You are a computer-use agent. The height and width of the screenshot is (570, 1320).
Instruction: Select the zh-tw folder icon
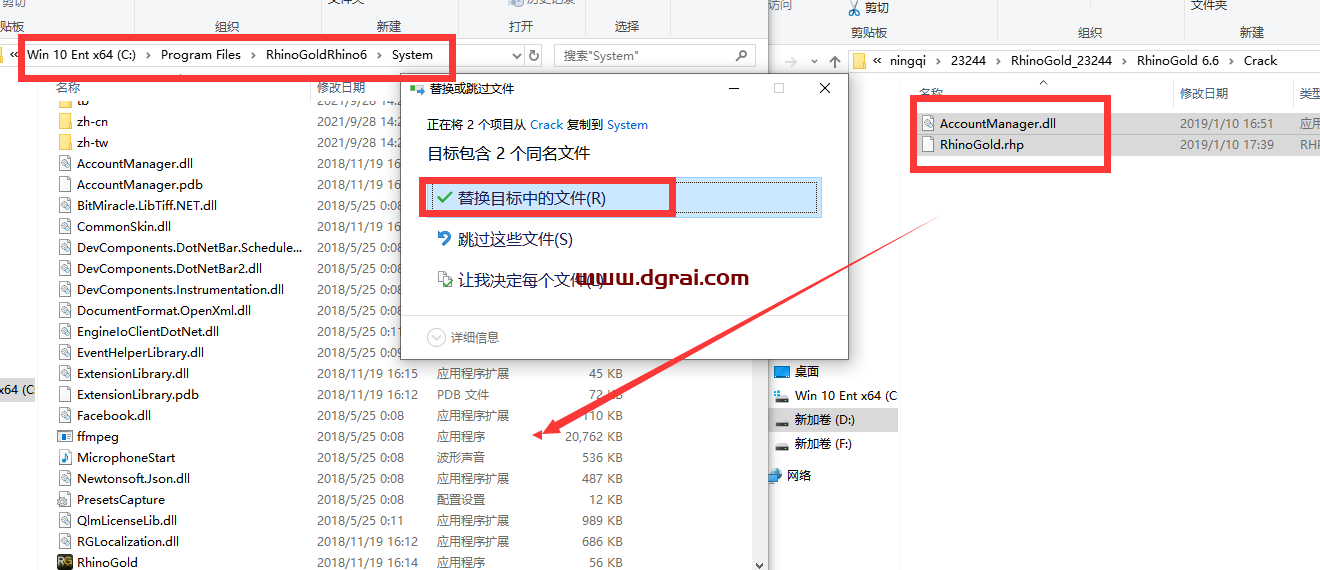65,143
